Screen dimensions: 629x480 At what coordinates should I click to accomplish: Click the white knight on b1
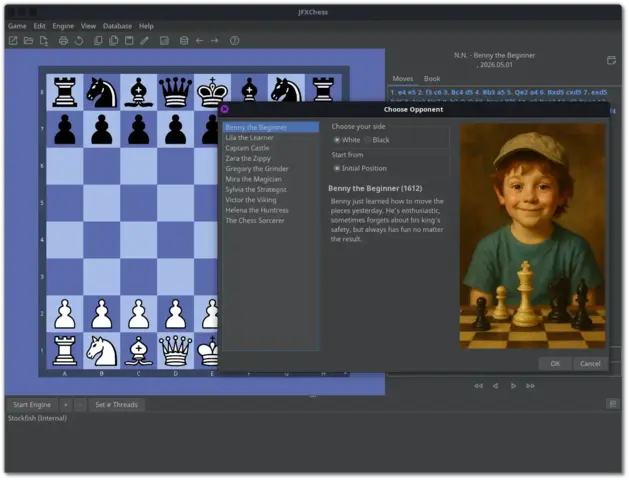pyautogui.click(x=101, y=350)
